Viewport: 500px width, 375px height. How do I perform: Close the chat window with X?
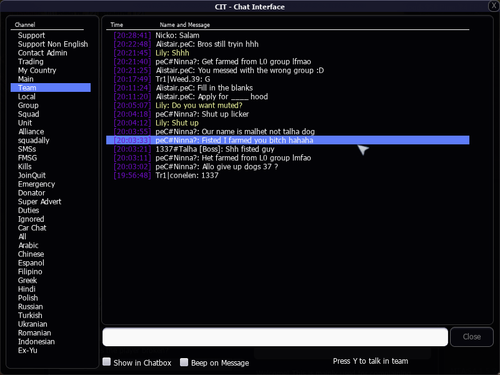494,6
